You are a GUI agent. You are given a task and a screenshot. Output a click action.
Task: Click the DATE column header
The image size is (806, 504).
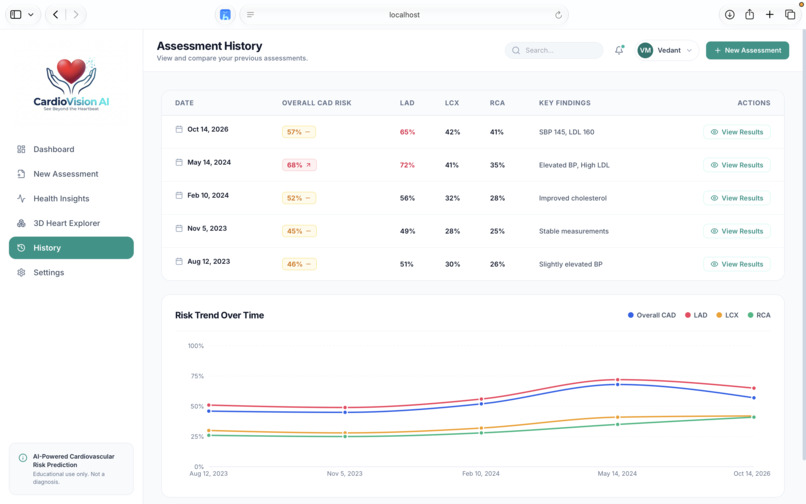point(184,103)
